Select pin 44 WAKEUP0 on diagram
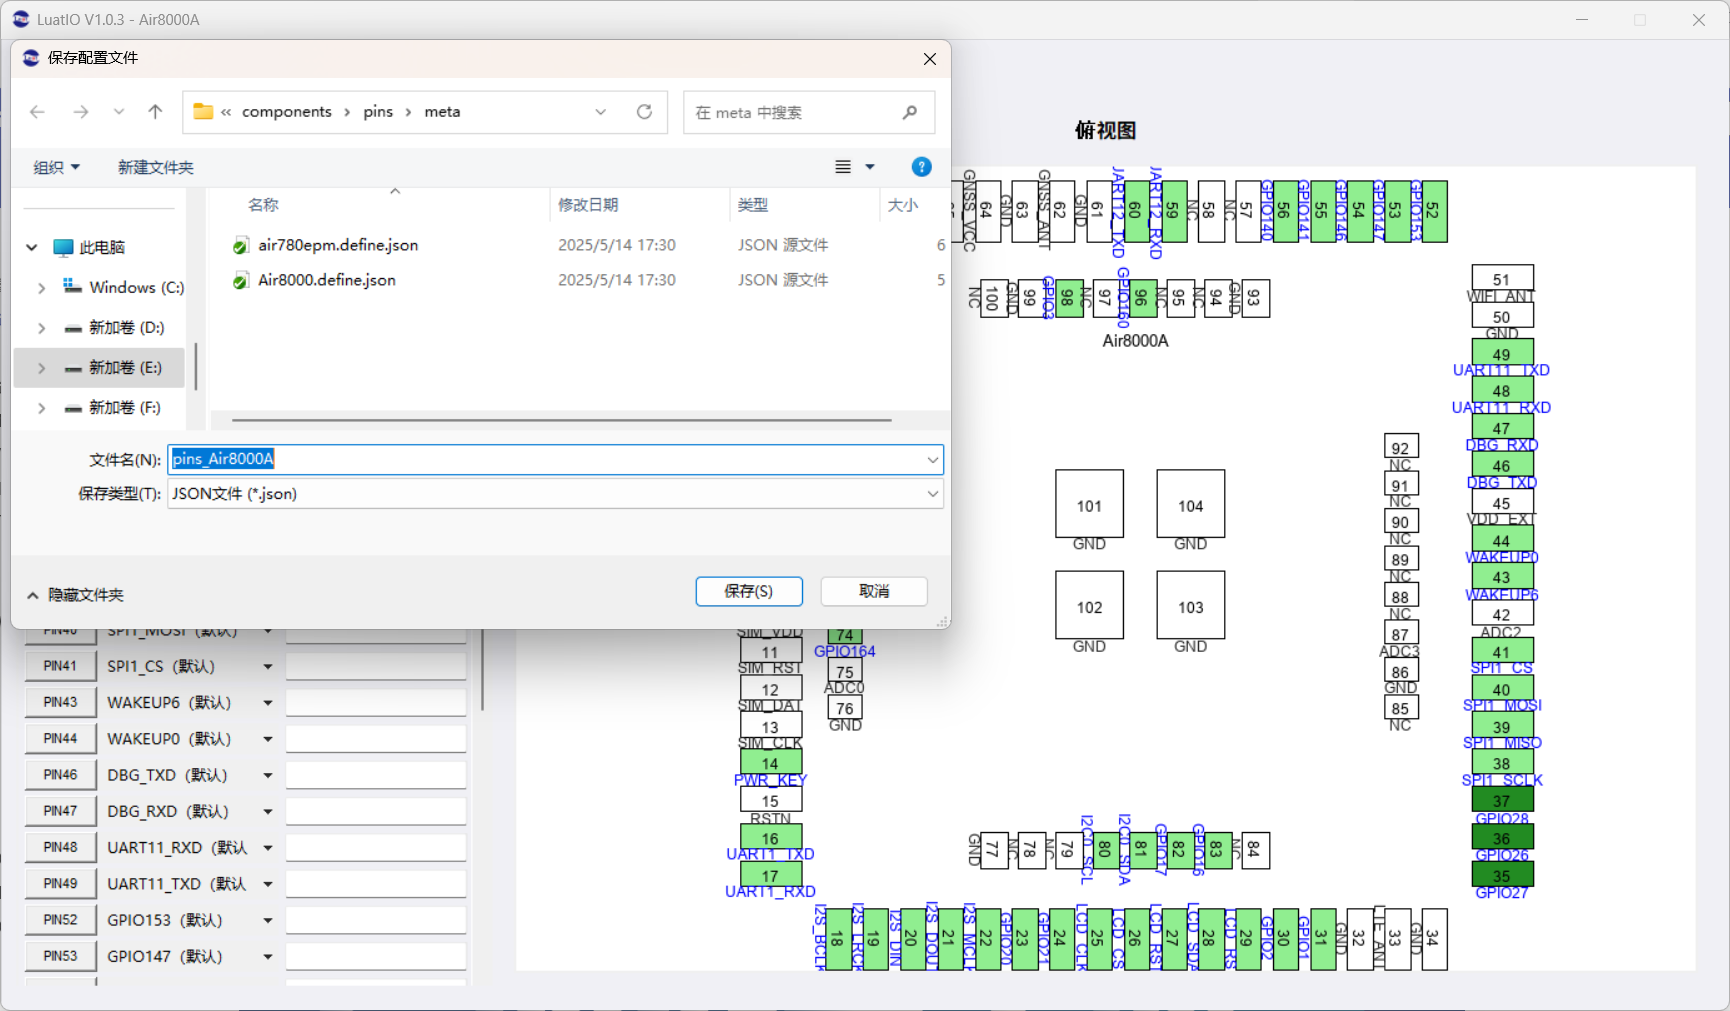 (x=1502, y=539)
